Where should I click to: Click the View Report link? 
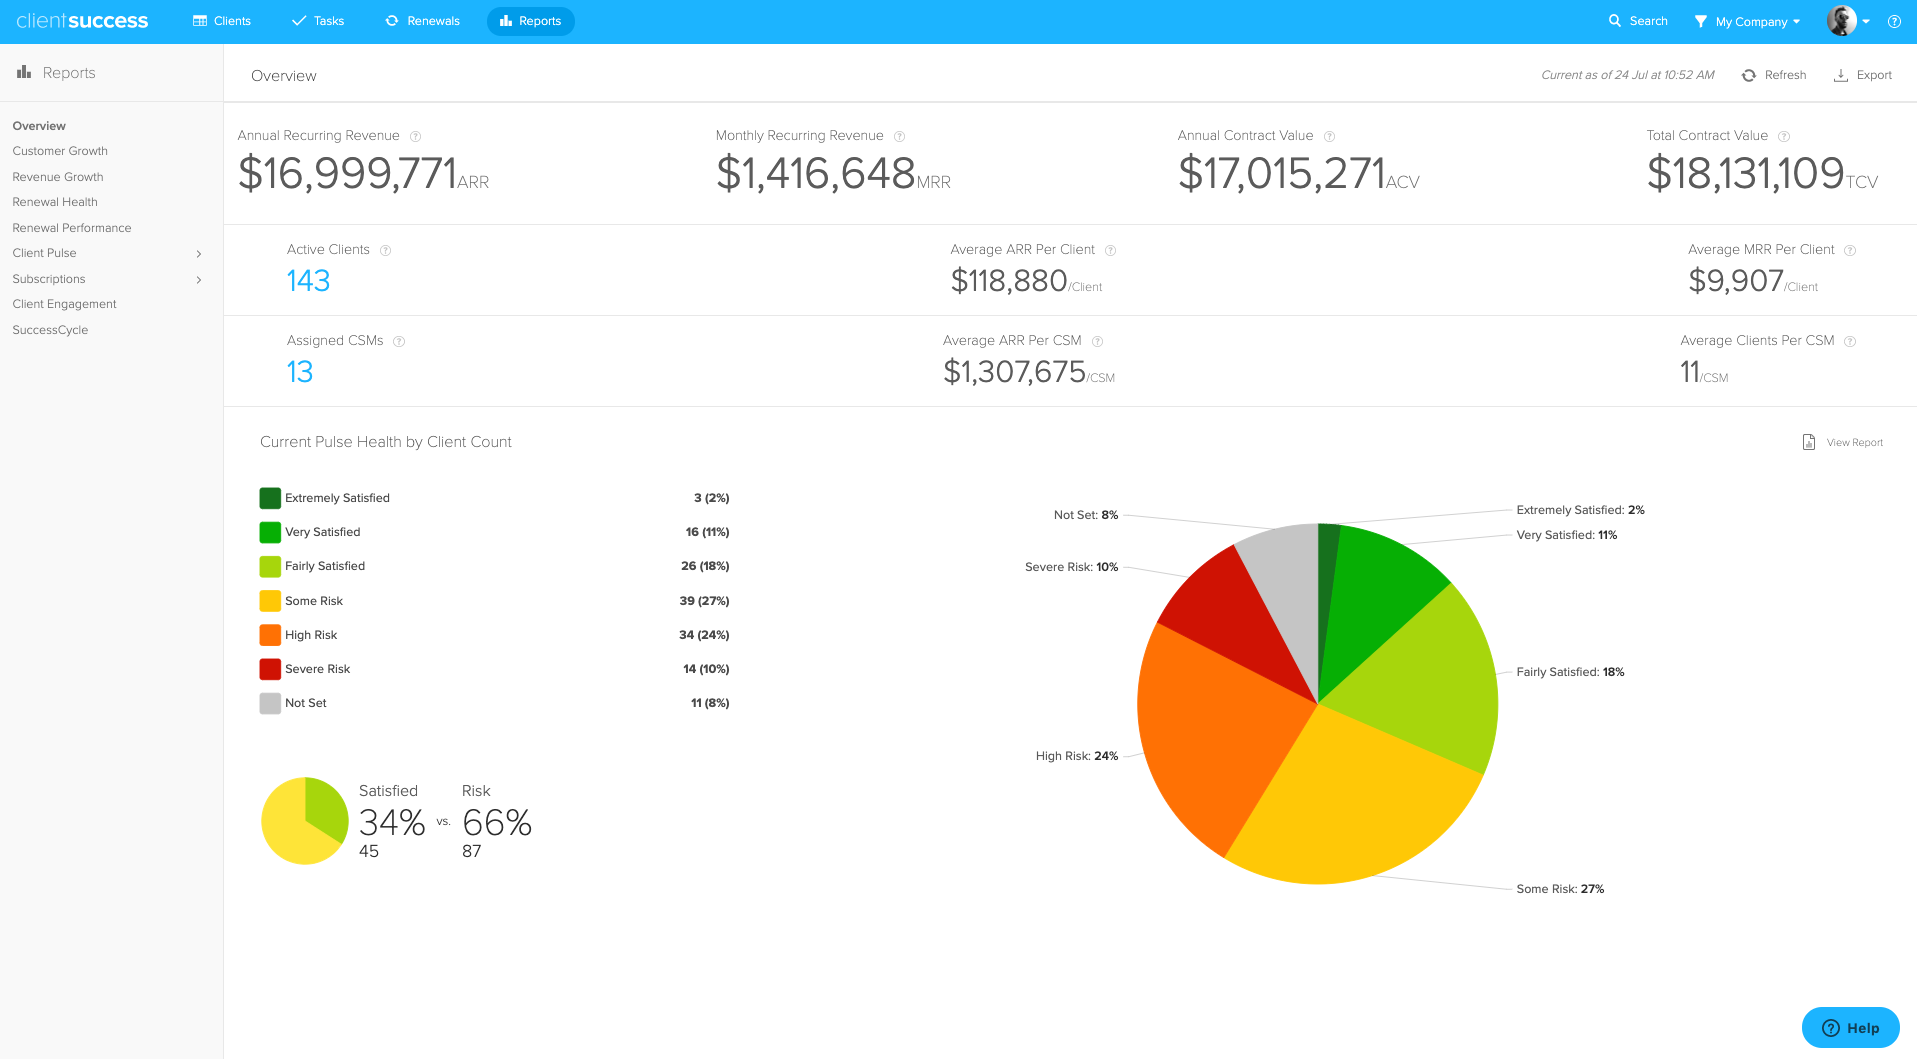tap(1854, 442)
